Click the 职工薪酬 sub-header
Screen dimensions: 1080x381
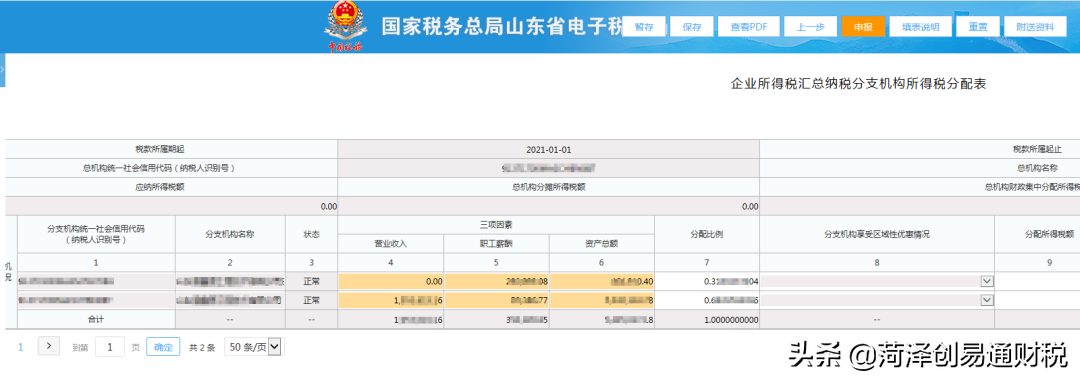[496, 243]
